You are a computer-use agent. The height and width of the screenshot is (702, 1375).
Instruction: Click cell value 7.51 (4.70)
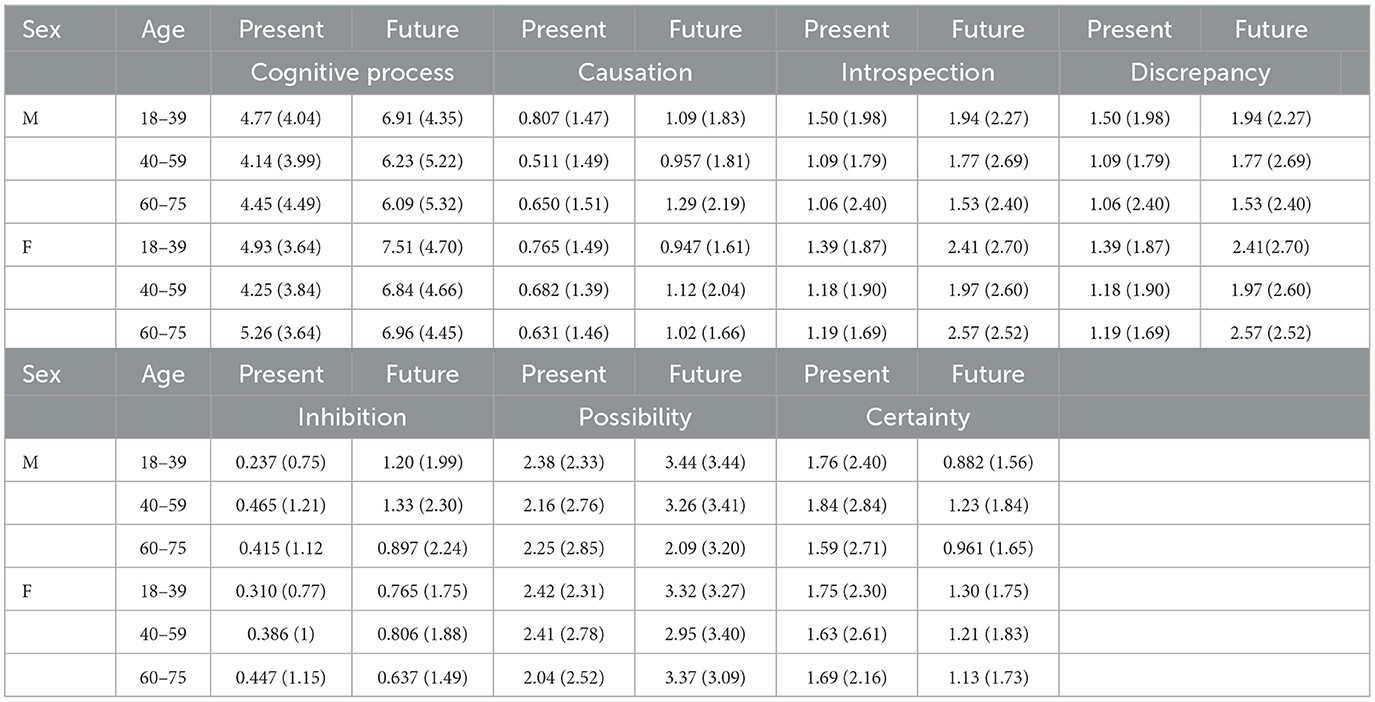[422, 245]
